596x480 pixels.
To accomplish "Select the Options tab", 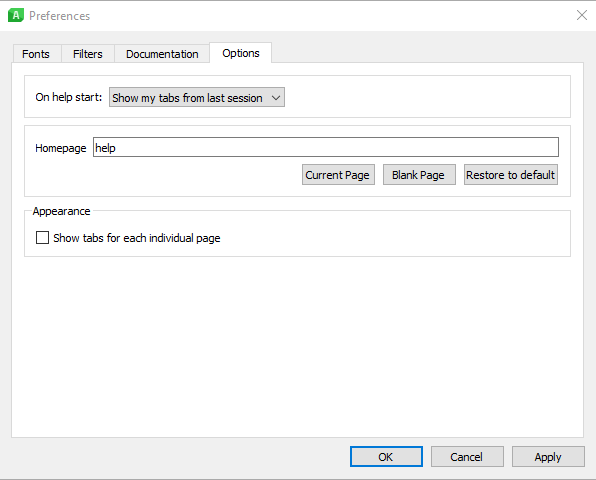I will [241, 53].
